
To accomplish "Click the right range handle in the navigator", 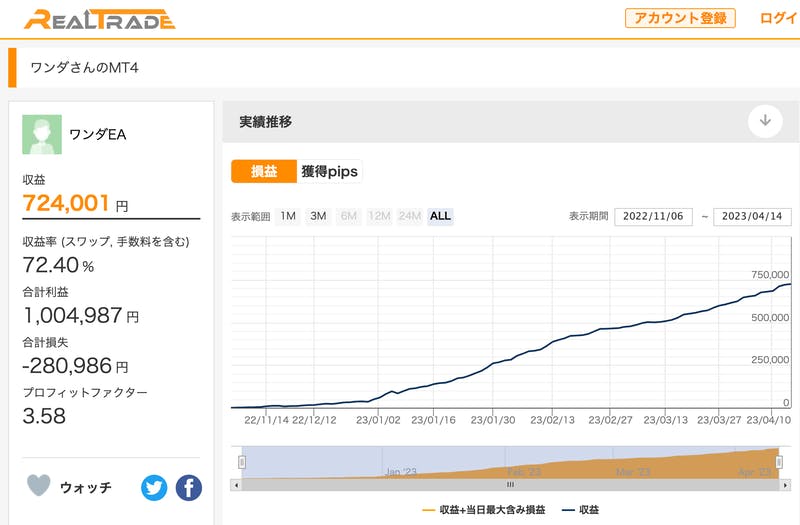I will (779, 462).
